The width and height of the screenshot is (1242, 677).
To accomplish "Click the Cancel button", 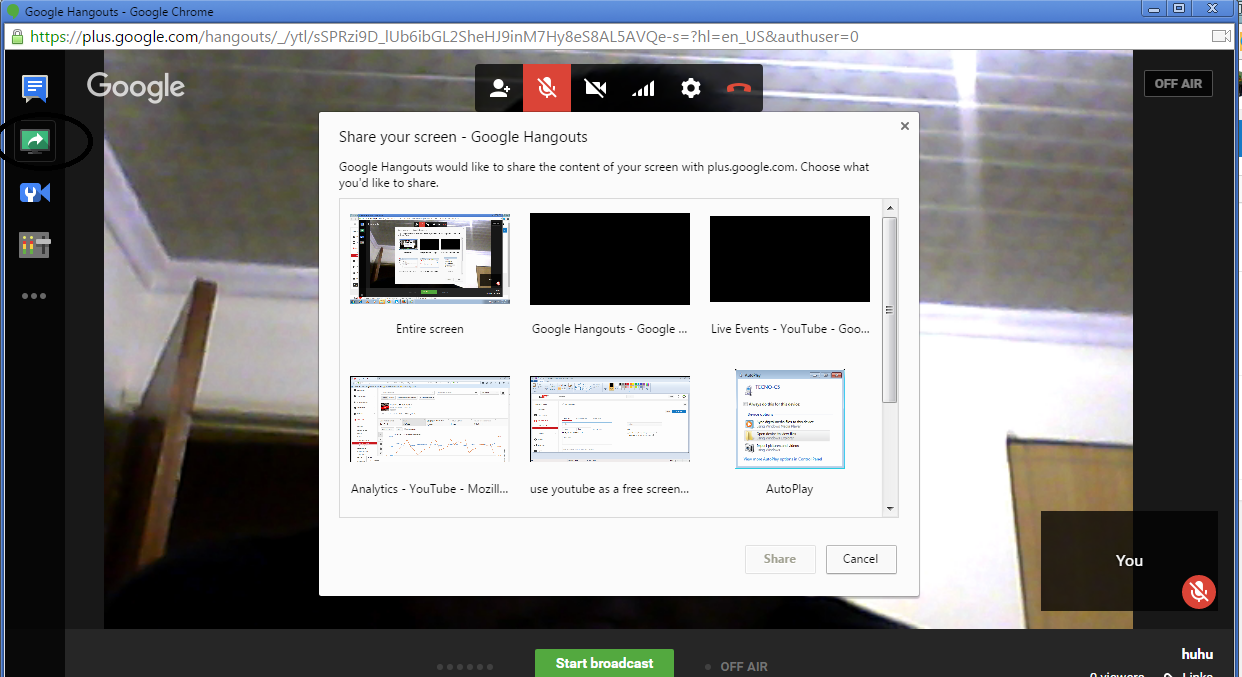I will tap(861, 559).
